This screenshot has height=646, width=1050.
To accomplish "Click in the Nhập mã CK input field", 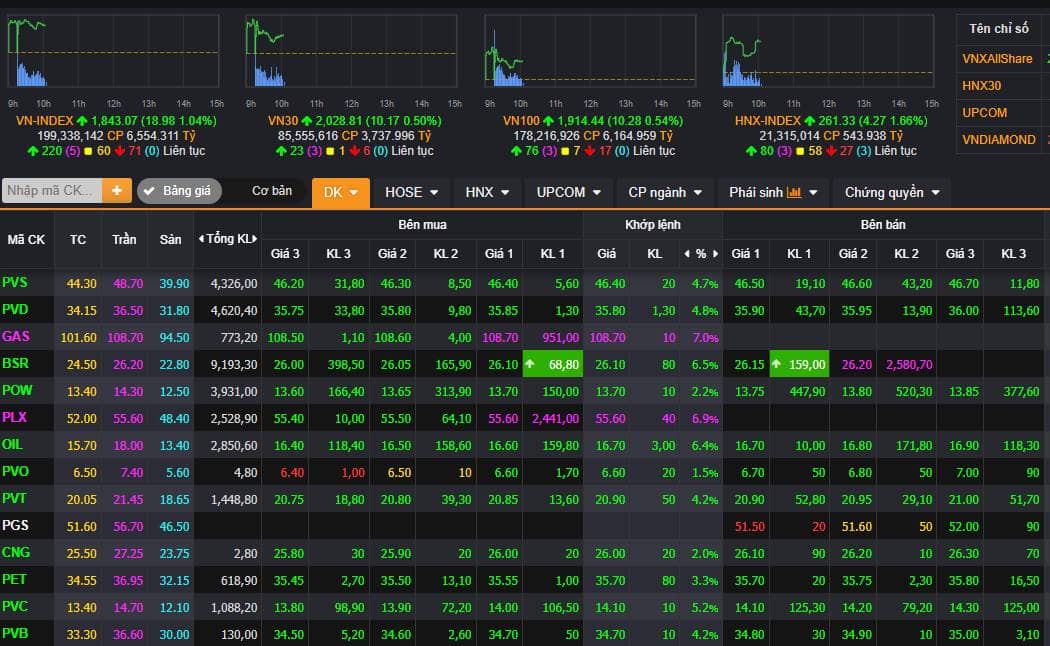I will [x=52, y=191].
